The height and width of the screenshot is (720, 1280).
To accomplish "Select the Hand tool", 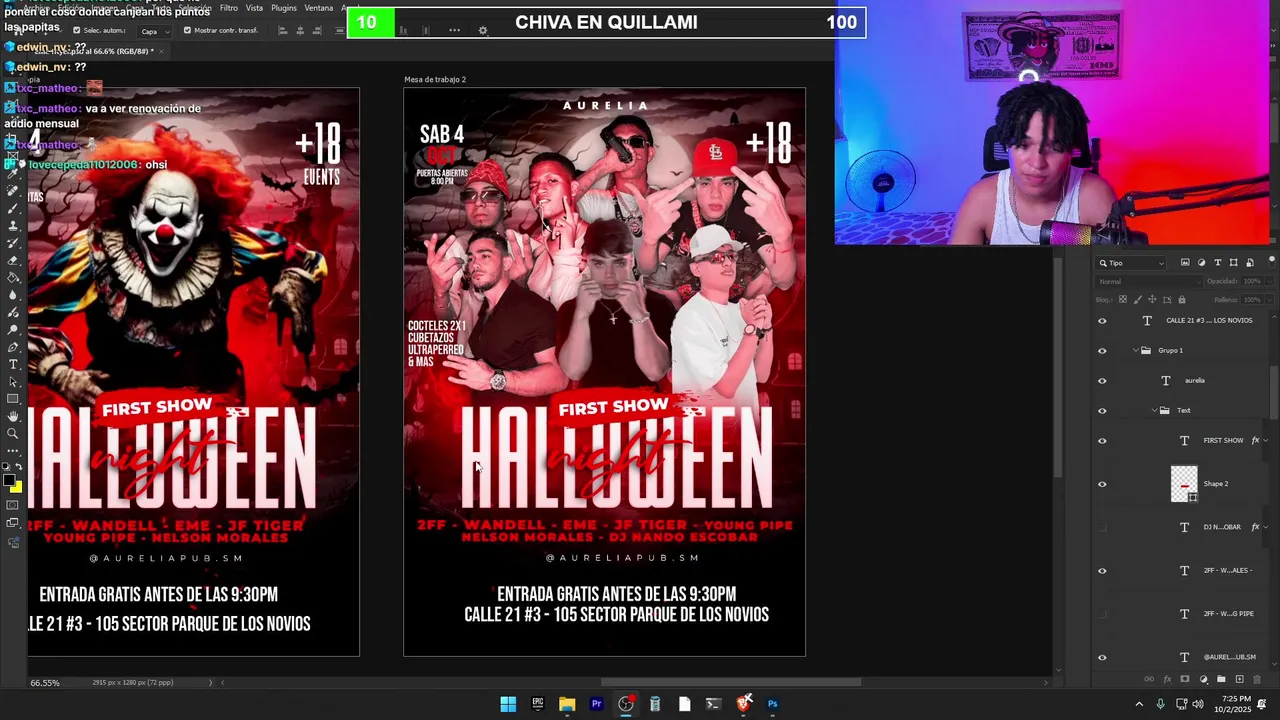I will click(x=13, y=416).
